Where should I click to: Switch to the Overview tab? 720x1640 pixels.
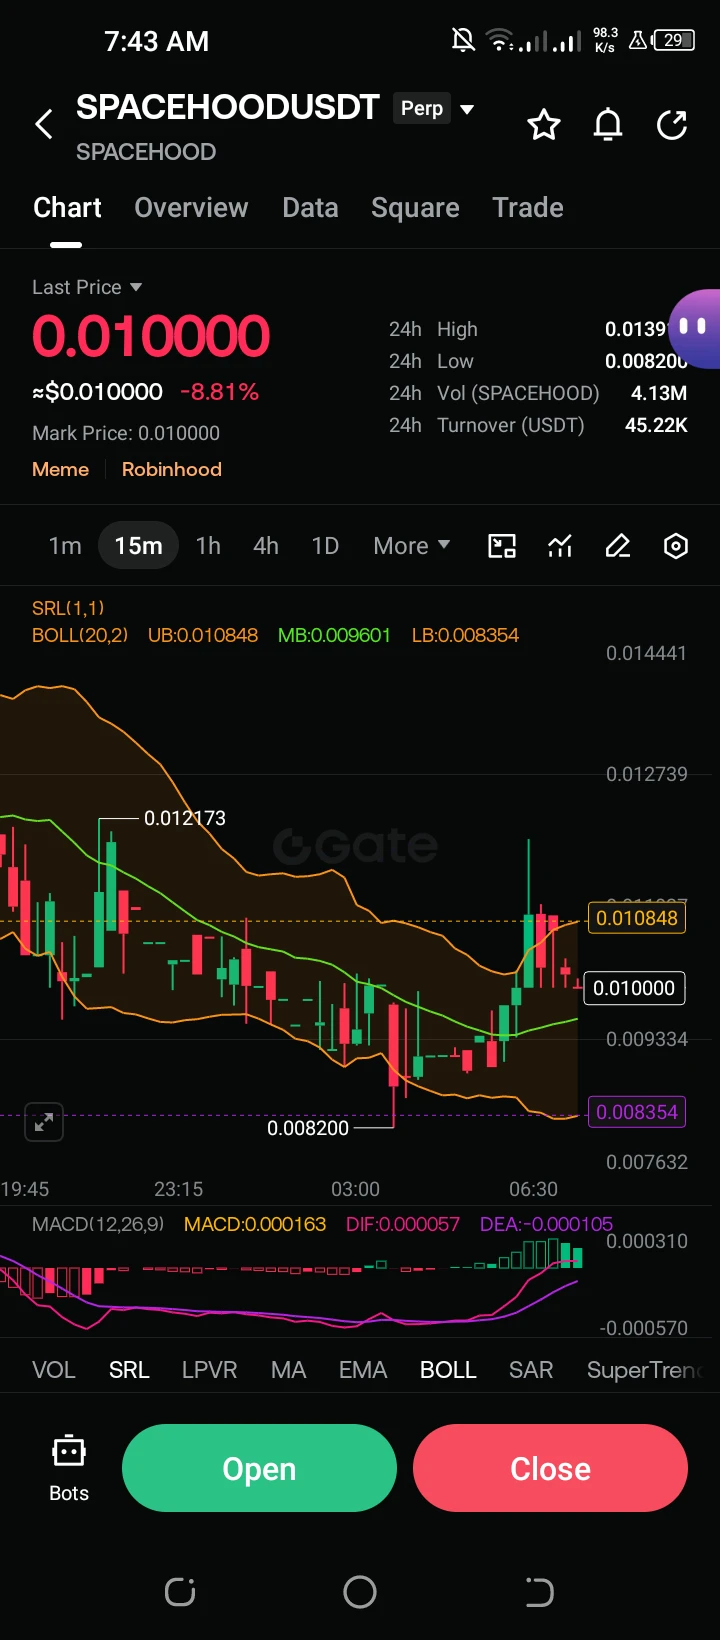tap(191, 208)
